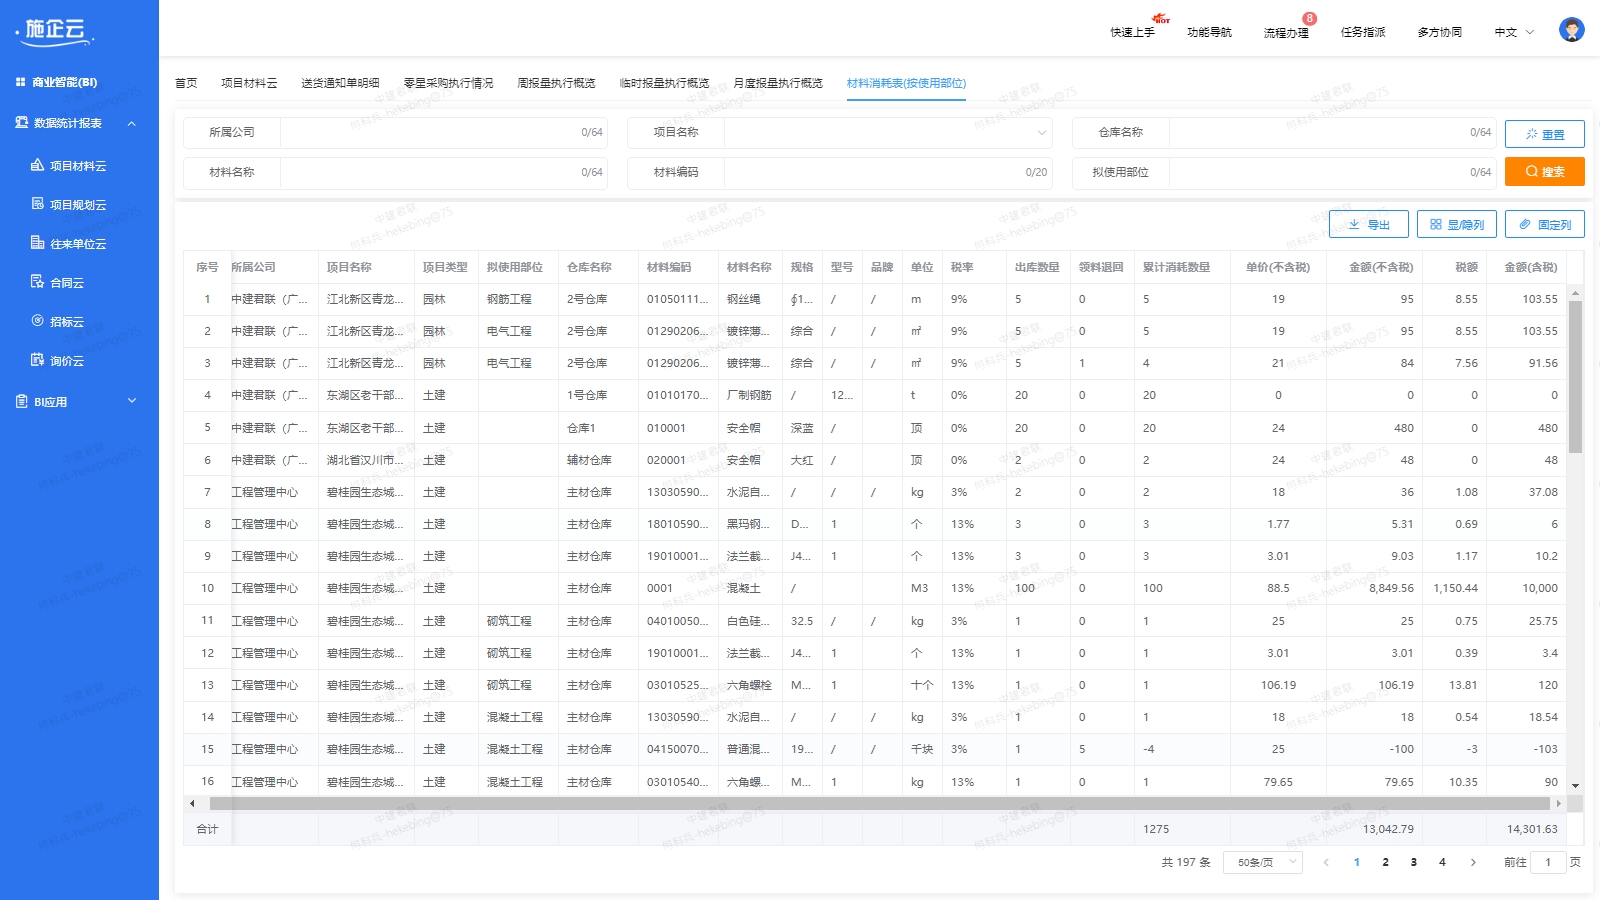Viewport: 1600px width, 900px height.
Task: Switch language via 中文 dropdown
Action: [x=1513, y=32]
